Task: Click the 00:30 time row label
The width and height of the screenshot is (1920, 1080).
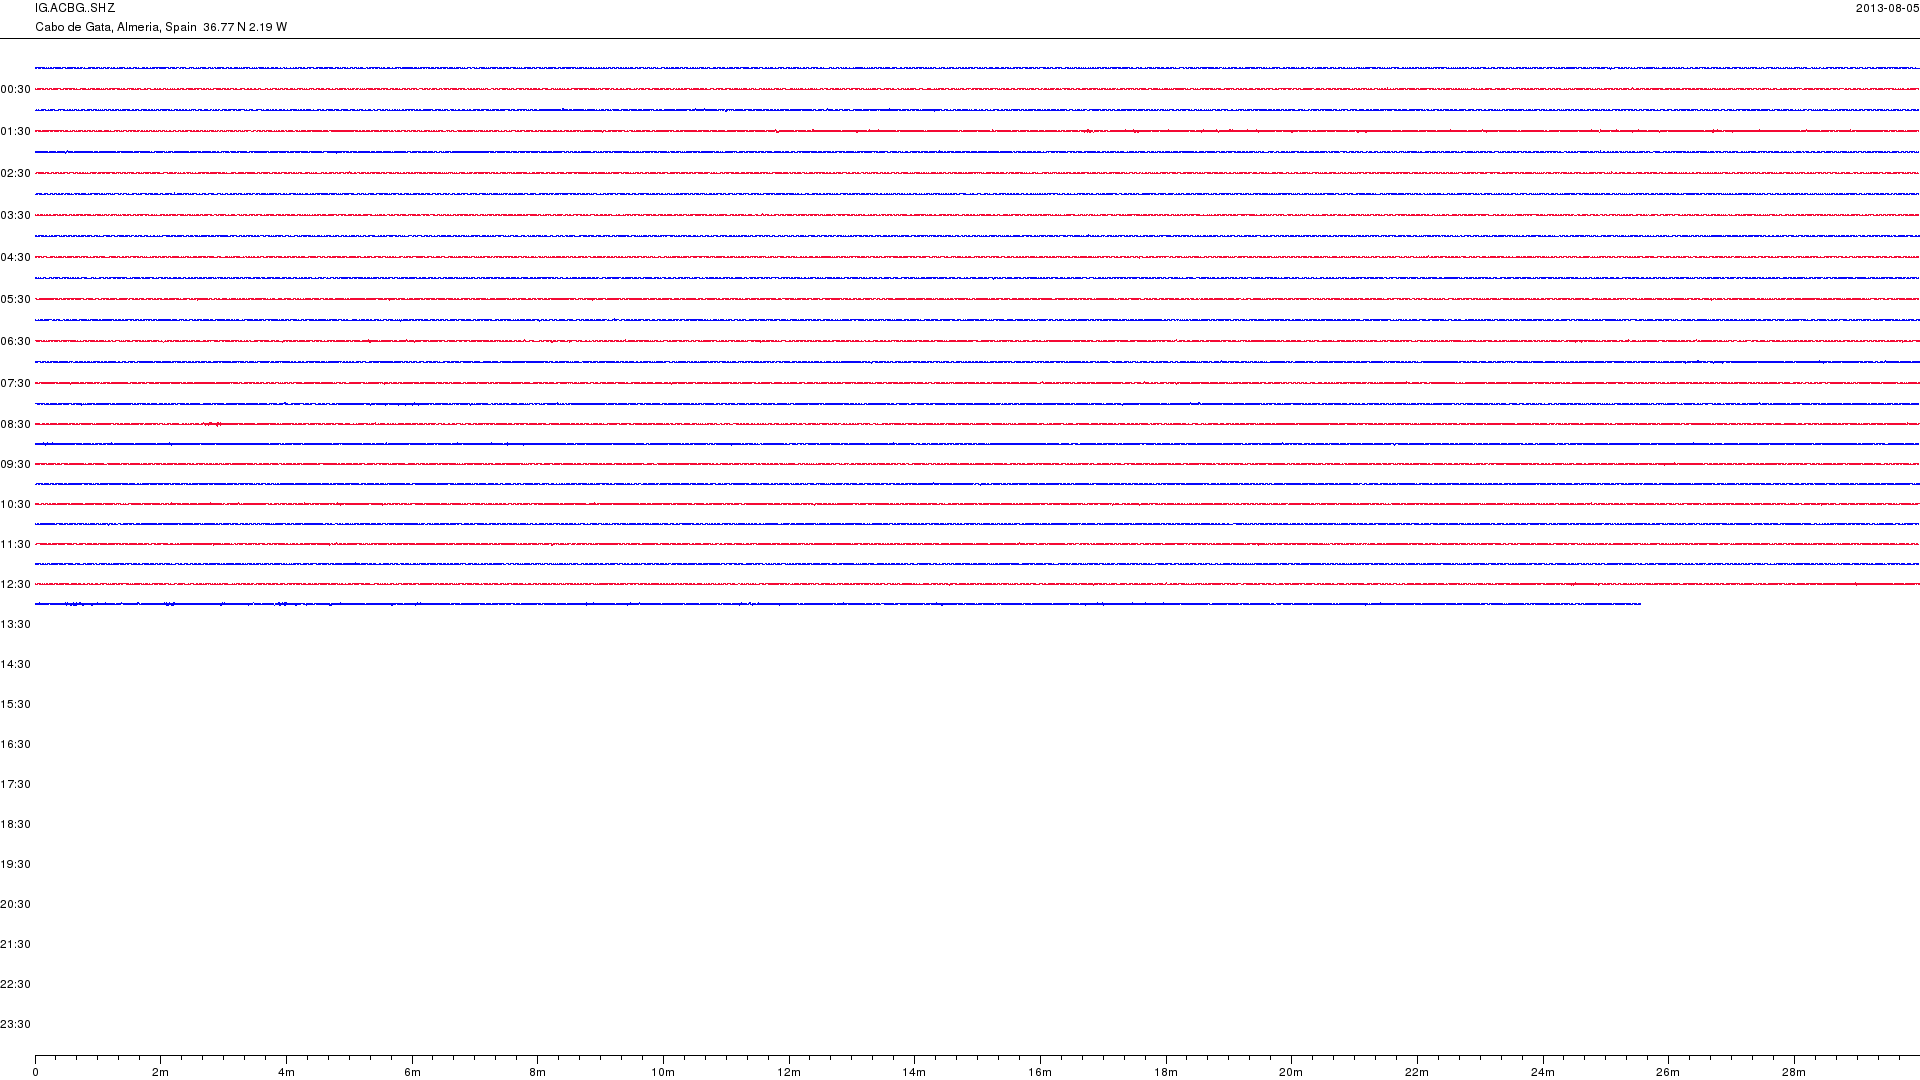Action: (x=16, y=90)
